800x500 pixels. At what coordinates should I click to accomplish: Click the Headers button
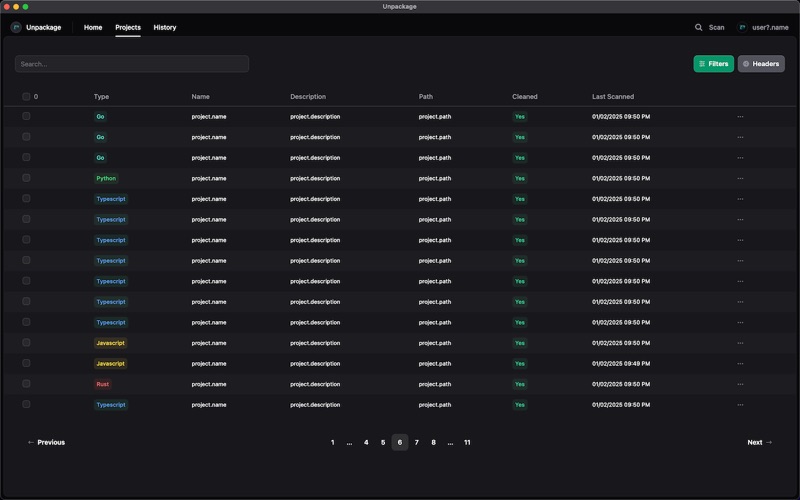pos(761,64)
